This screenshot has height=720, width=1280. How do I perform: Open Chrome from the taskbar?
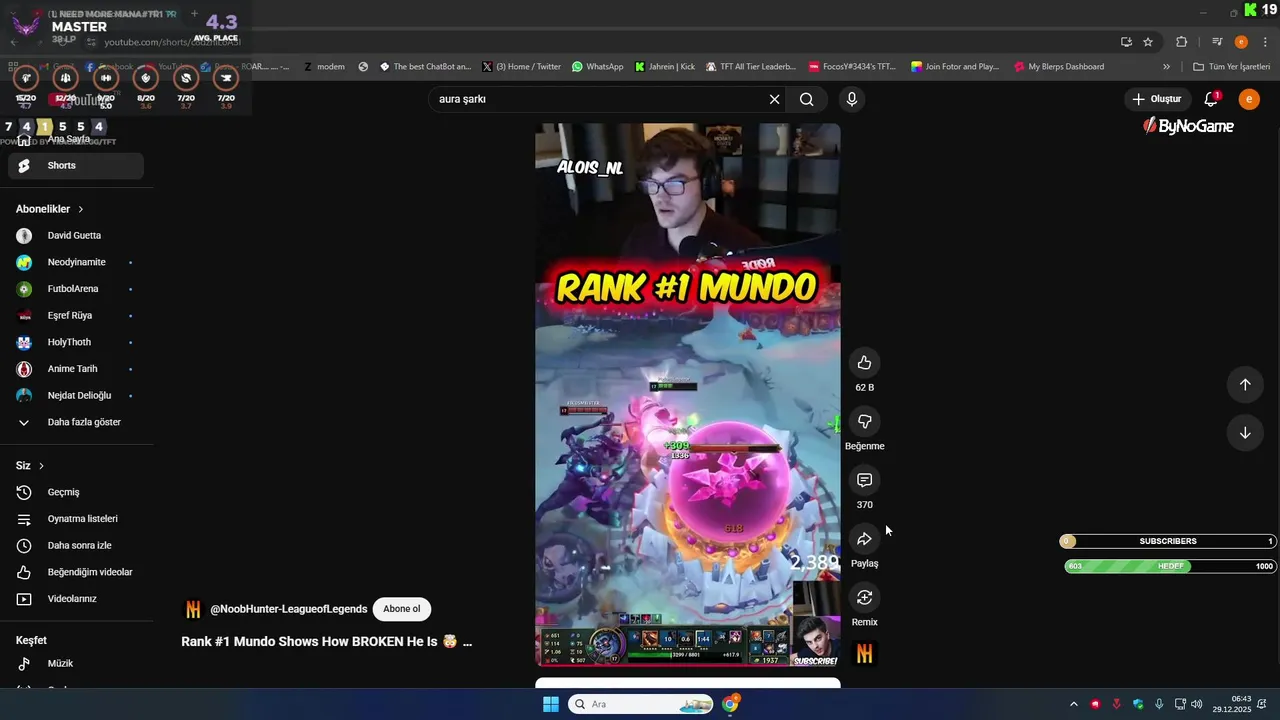click(x=731, y=704)
